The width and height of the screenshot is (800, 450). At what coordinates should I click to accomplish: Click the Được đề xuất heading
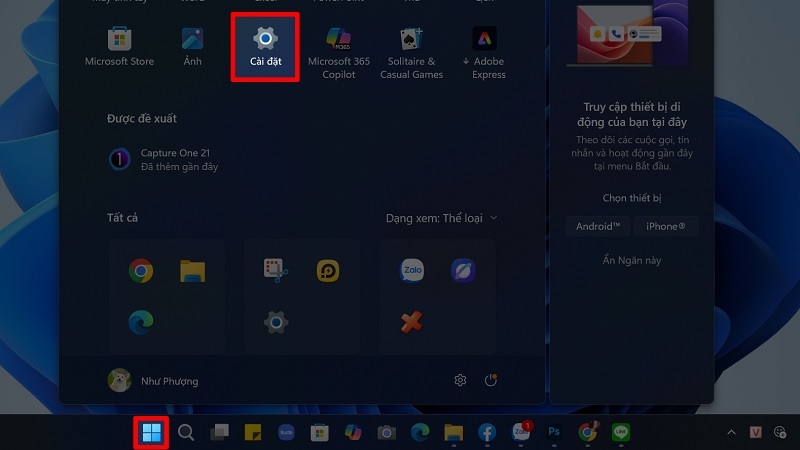click(141, 118)
